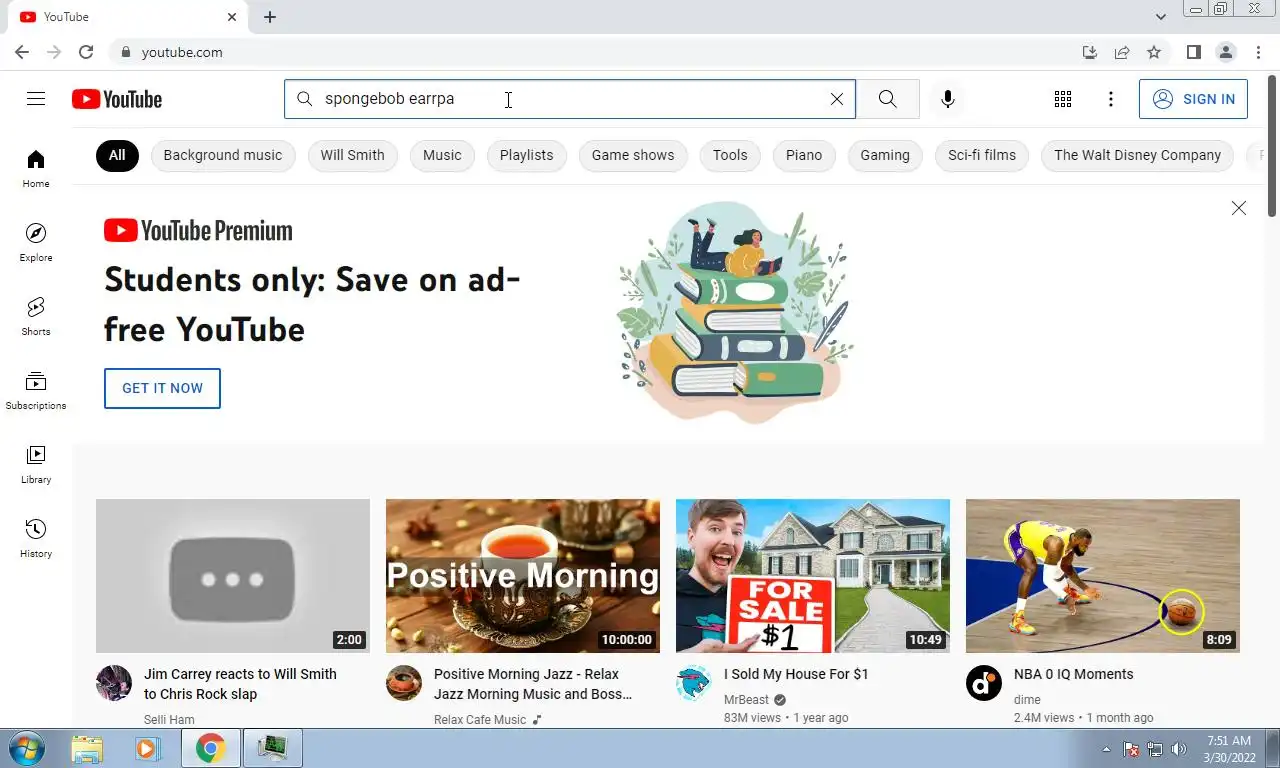
Task: Go back in browser
Action: click(x=22, y=52)
